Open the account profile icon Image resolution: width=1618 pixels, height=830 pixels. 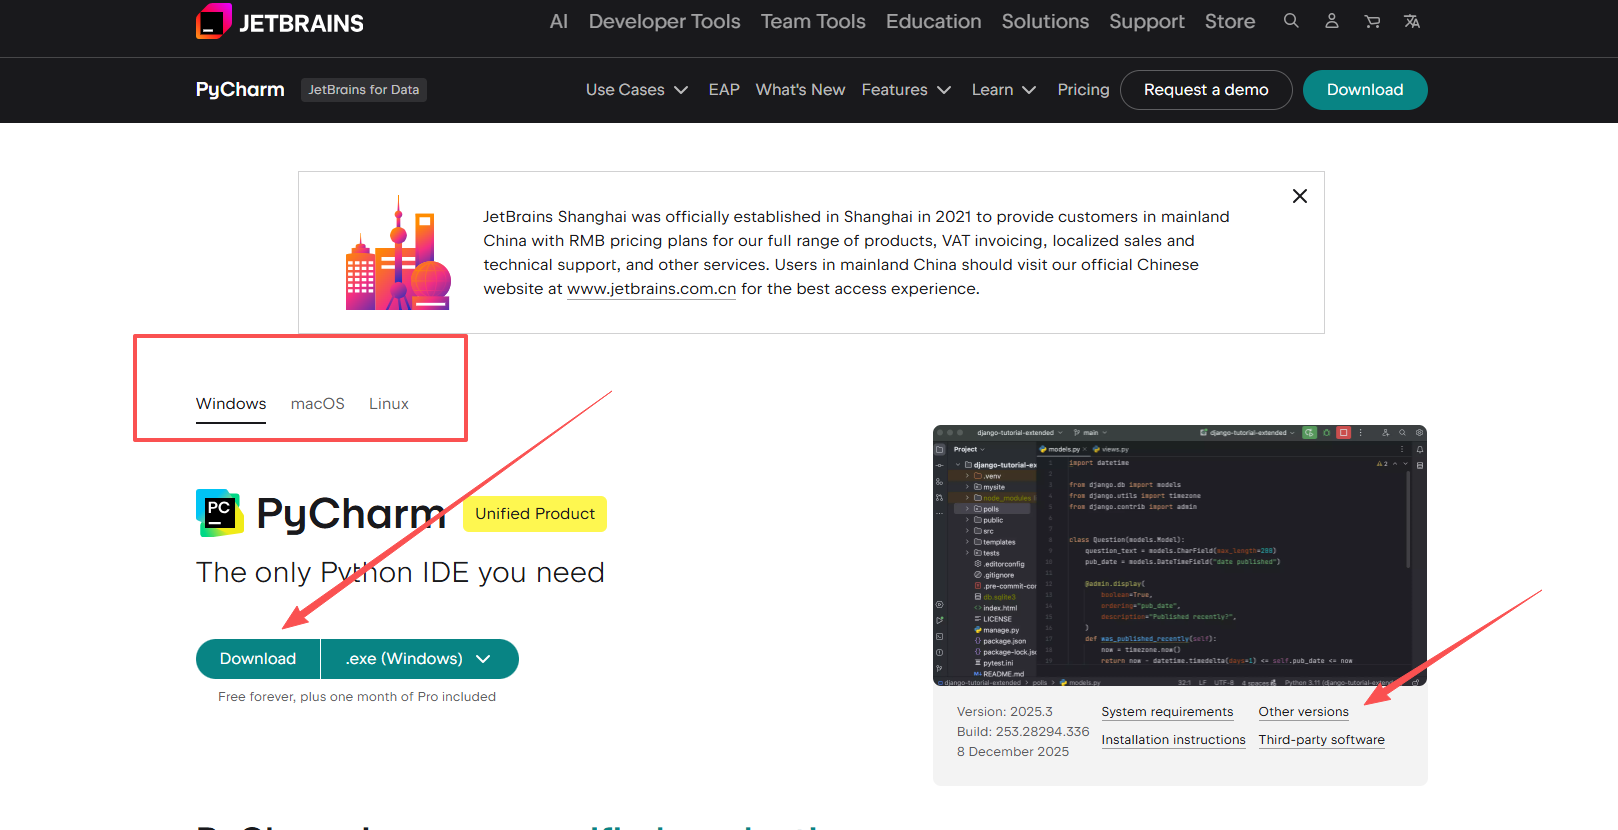(x=1332, y=21)
